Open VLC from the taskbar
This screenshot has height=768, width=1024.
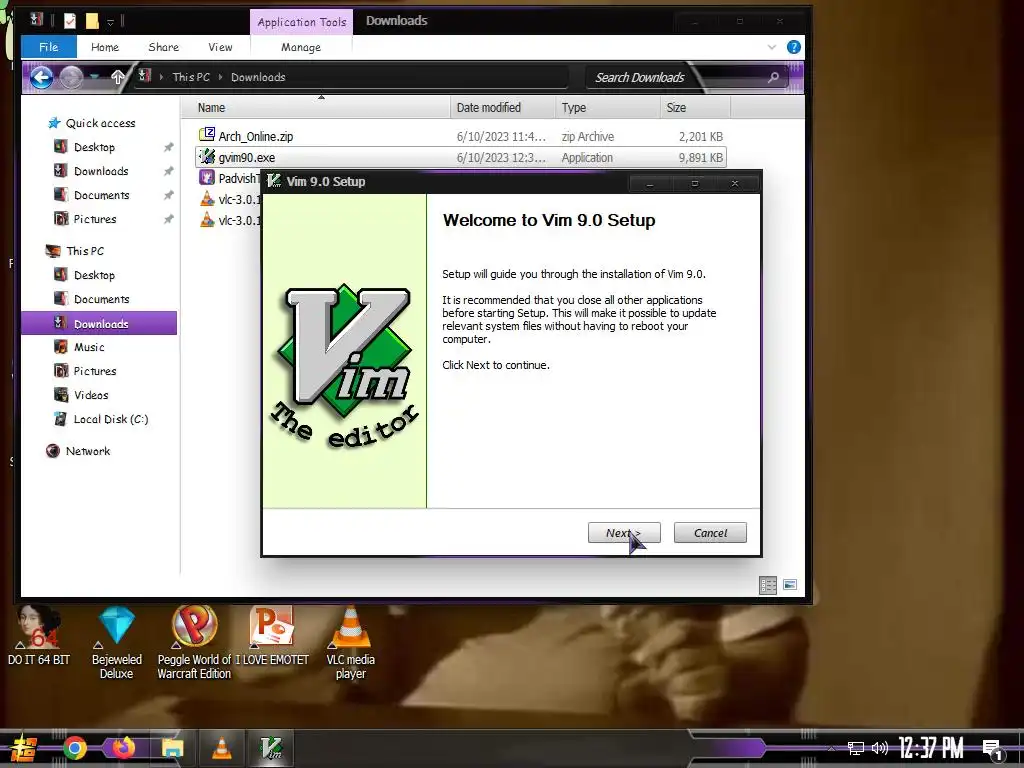[x=222, y=748]
